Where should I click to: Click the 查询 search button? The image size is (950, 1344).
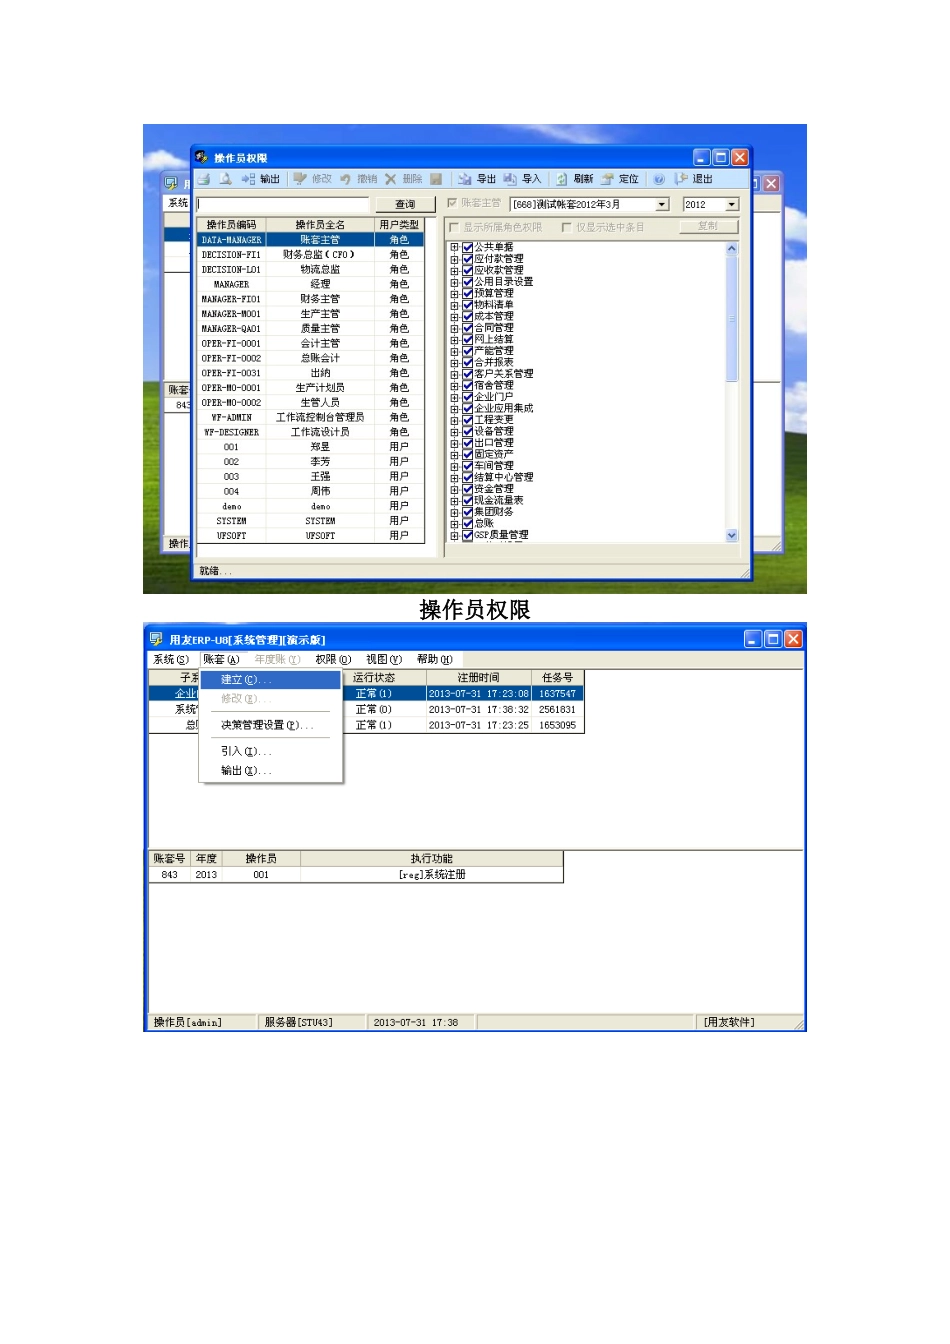pos(405,204)
